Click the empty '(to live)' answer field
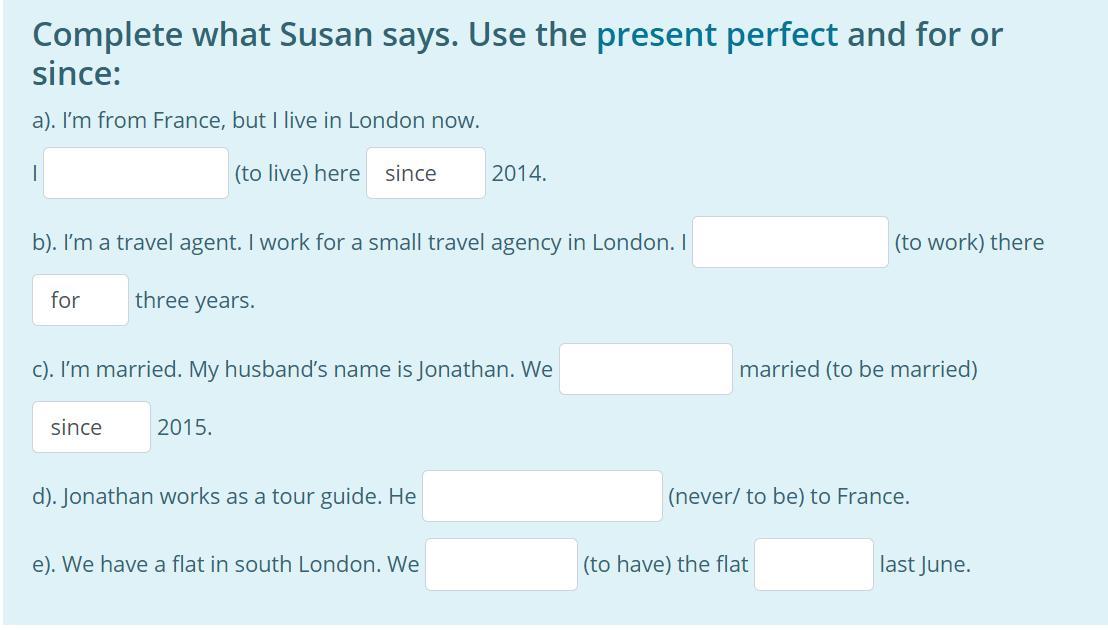Image resolution: width=1108 pixels, height=630 pixels. click(136, 173)
